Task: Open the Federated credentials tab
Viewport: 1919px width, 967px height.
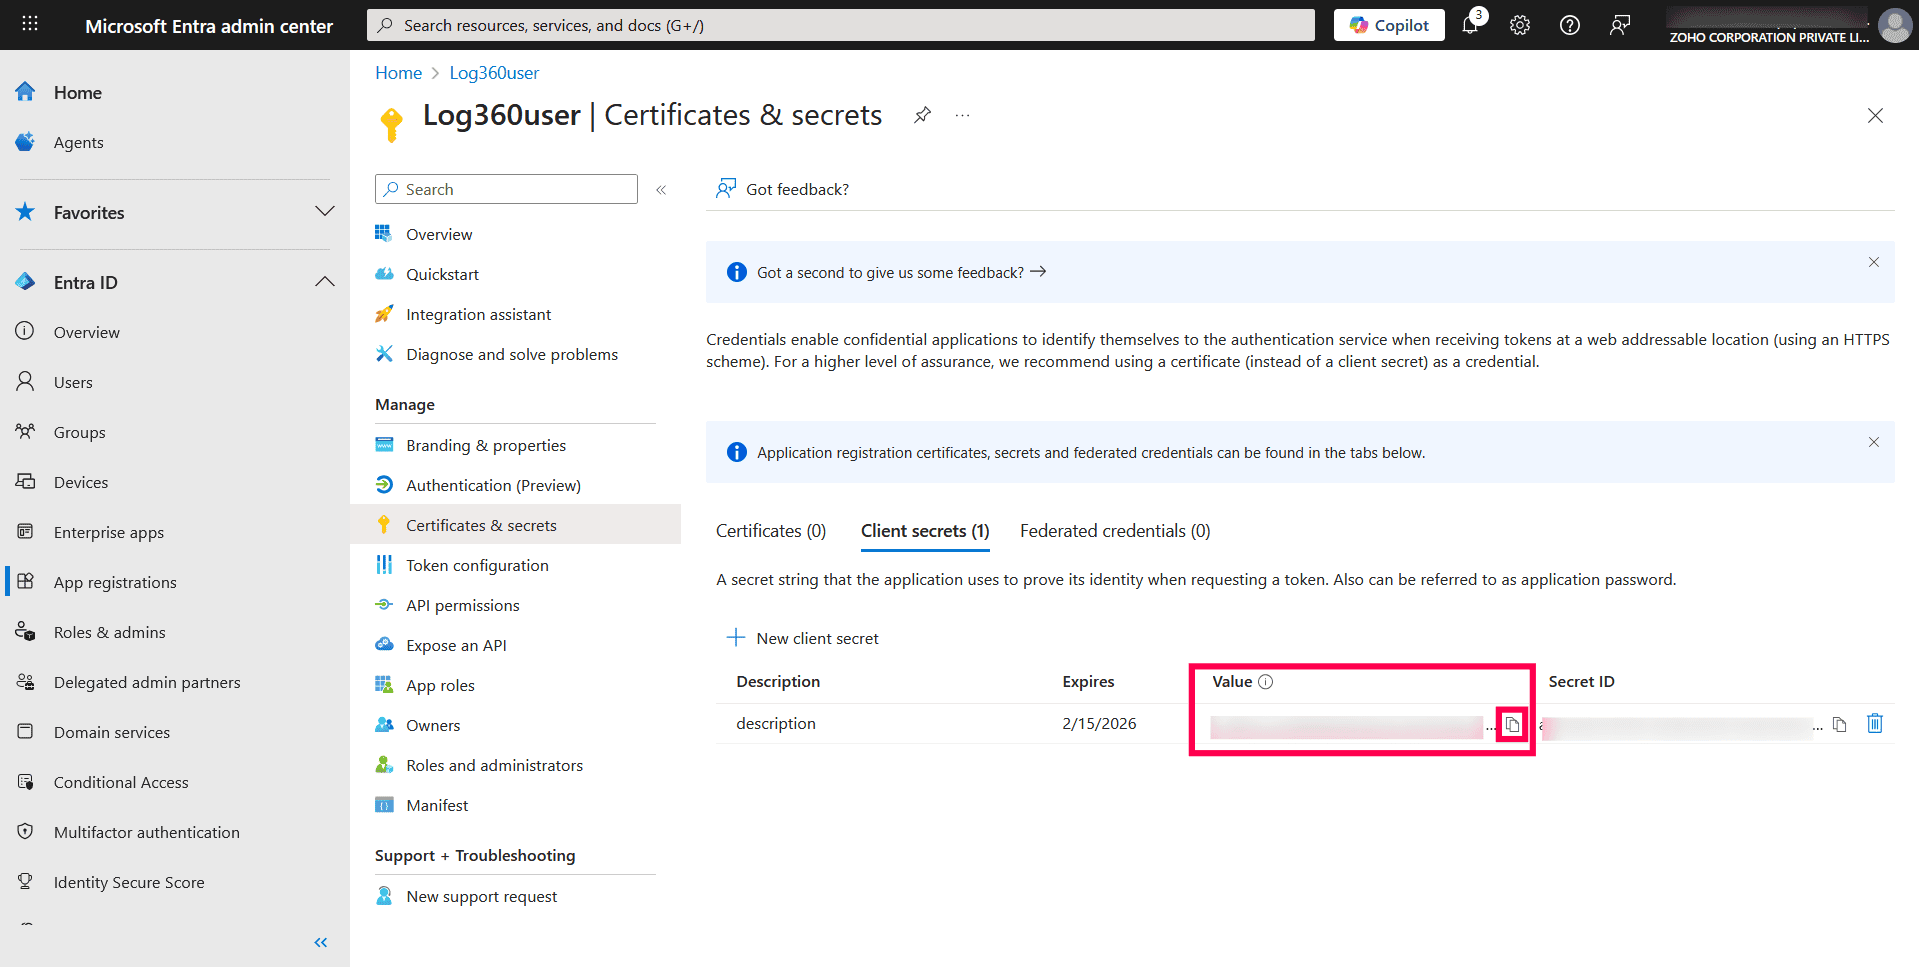Action: [1114, 530]
